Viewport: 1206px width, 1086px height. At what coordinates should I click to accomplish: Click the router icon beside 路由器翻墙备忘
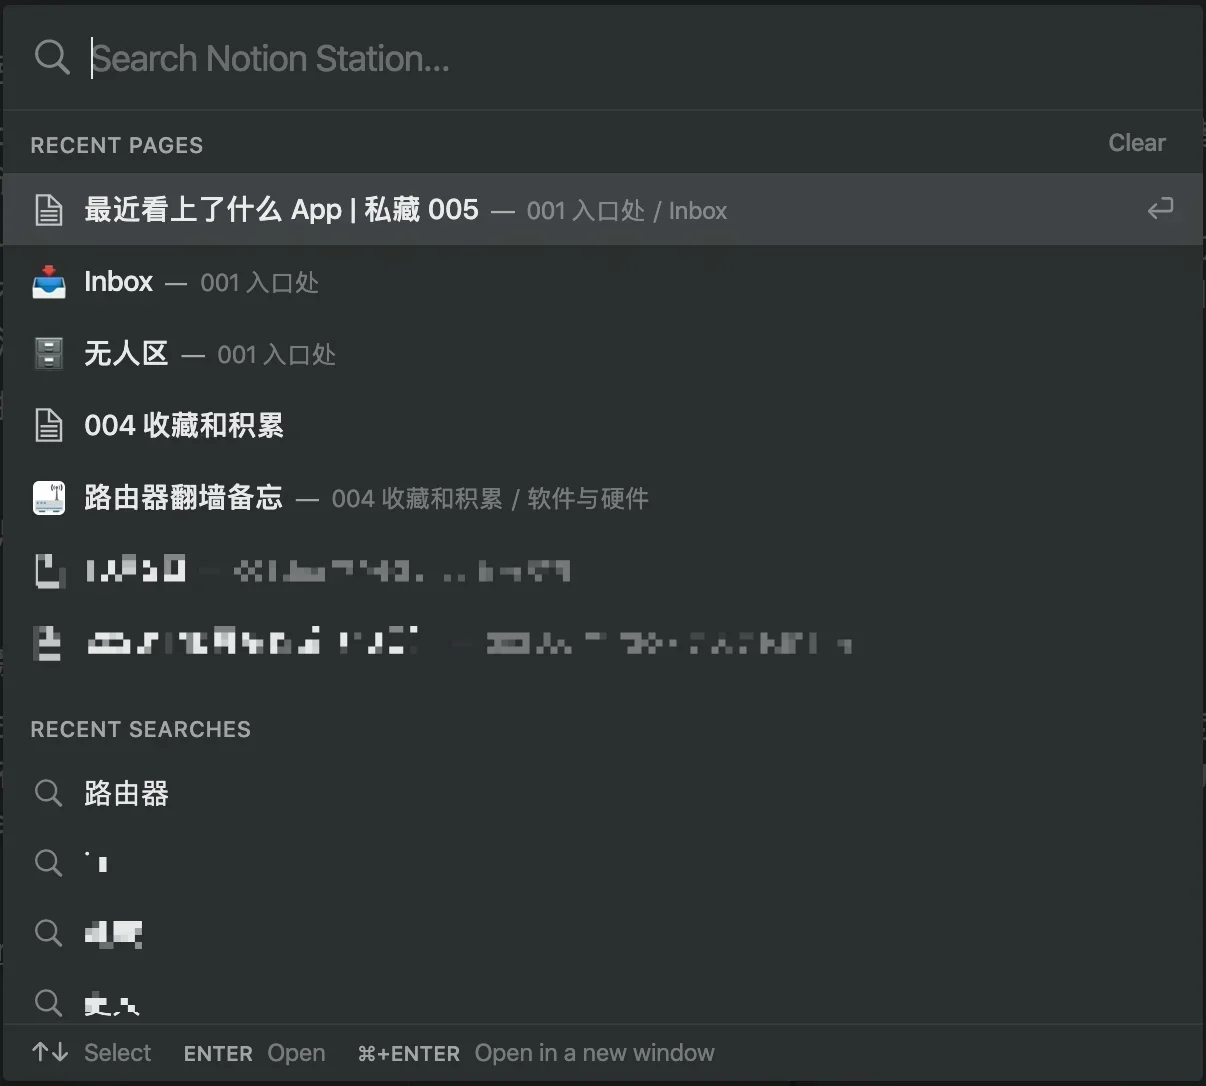[48, 497]
